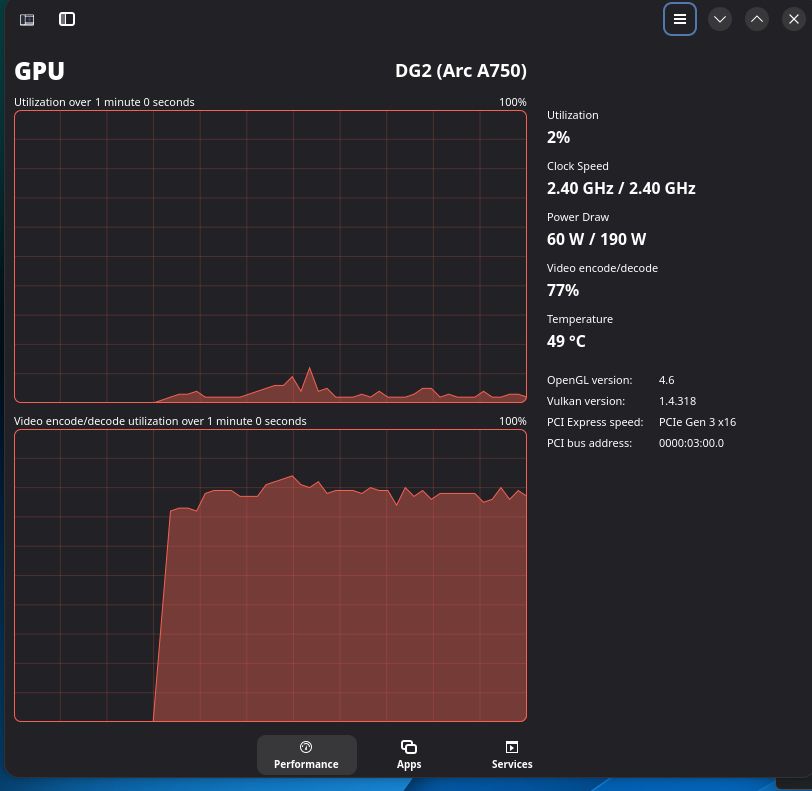This screenshot has height=791, width=812.
Task: Click the 2% Utilization value
Action: tap(558, 137)
